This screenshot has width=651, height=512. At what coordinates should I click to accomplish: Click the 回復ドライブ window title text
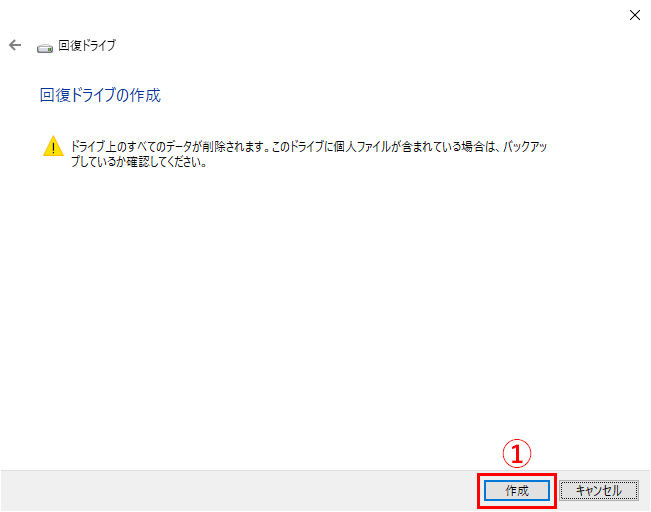[x=87, y=45]
